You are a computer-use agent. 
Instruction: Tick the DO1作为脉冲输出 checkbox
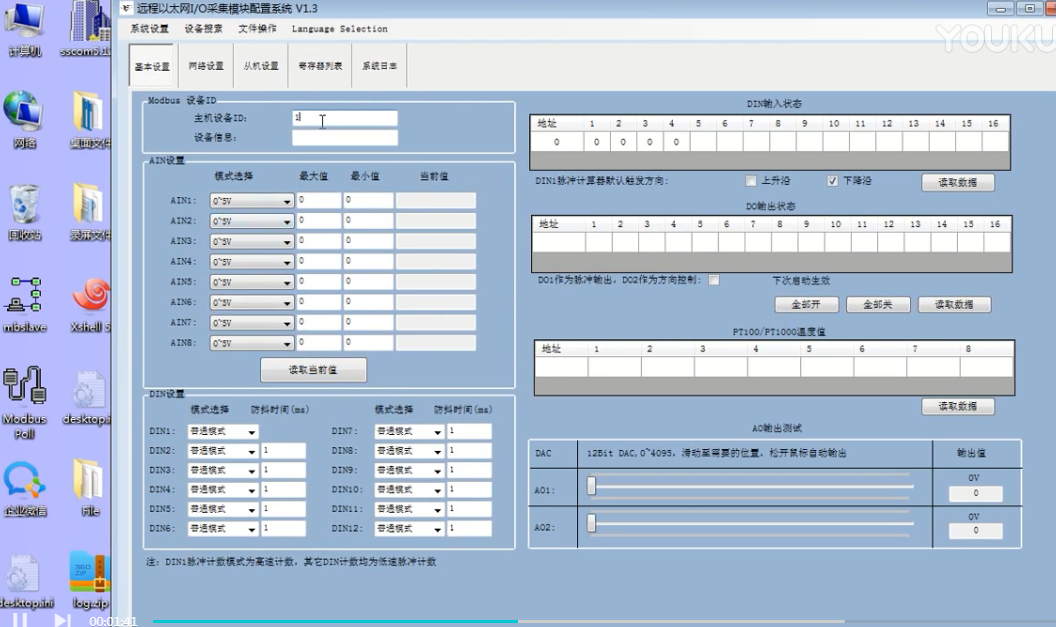click(714, 280)
